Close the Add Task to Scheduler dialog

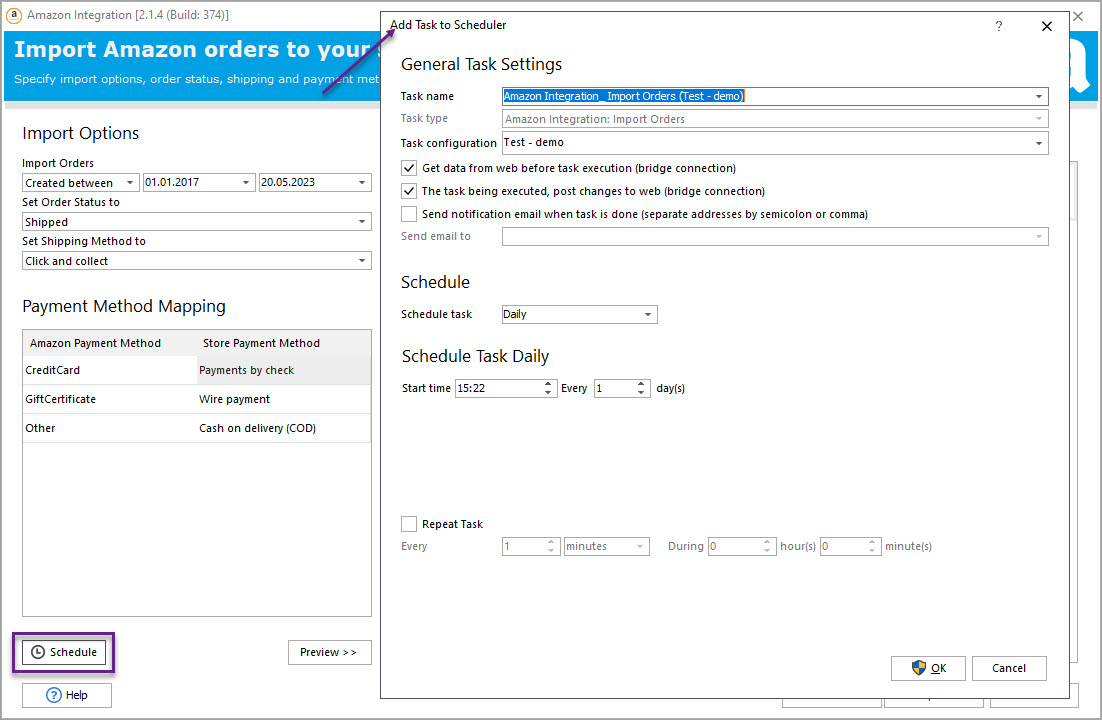tap(1047, 26)
